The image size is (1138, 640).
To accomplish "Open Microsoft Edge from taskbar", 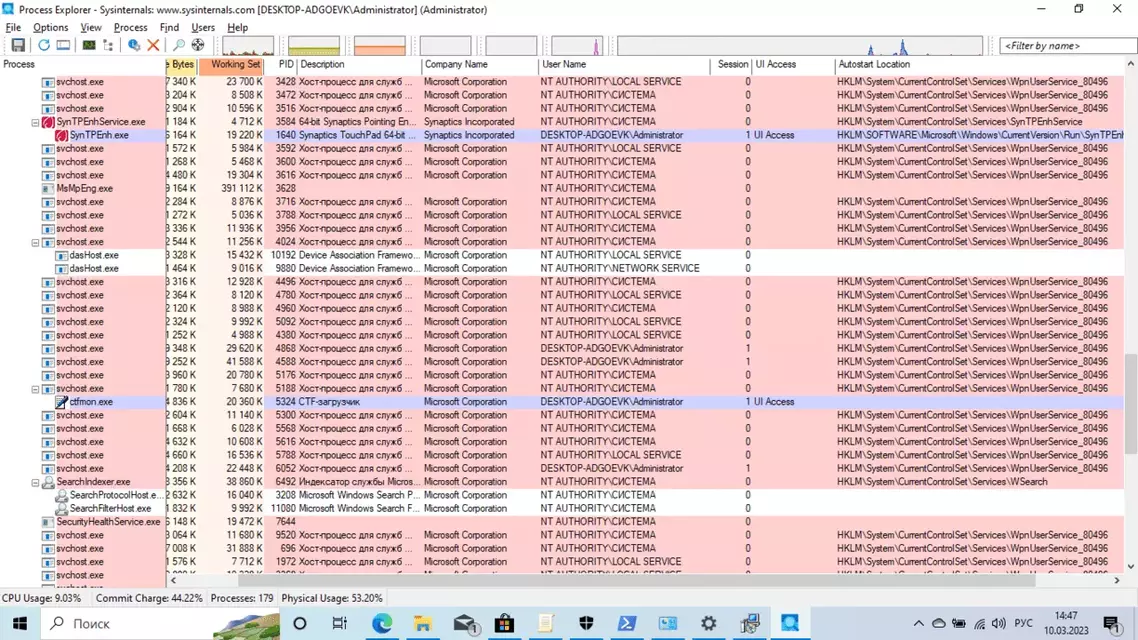I will point(382,623).
